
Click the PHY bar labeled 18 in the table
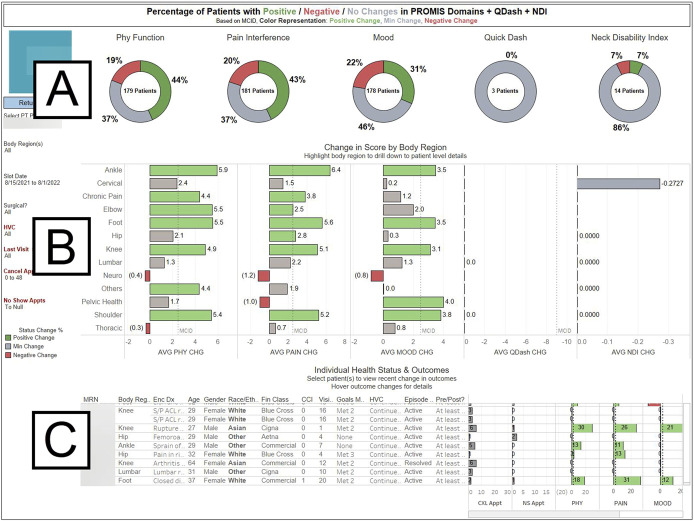coord(578,481)
